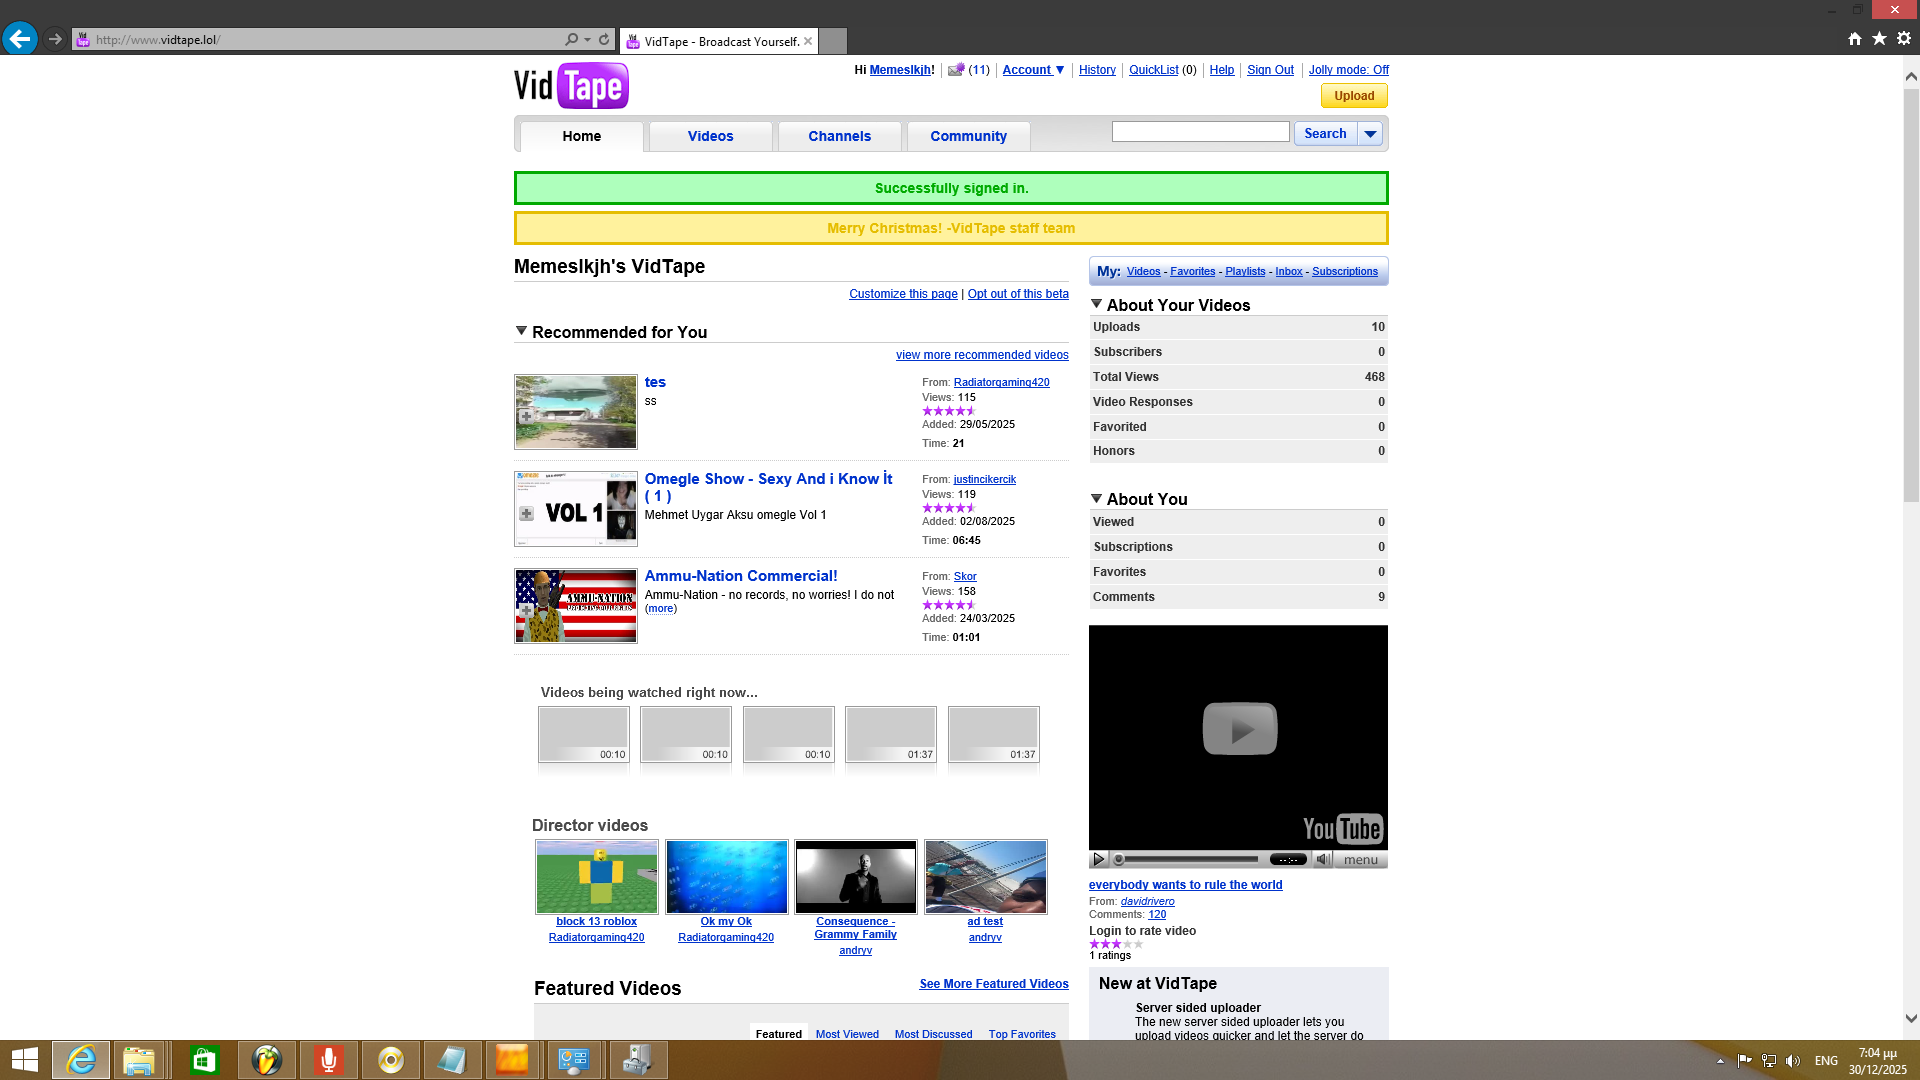This screenshot has height=1080, width=1920.
Task: Collapse the Recommended for You section
Action: tap(521, 331)
